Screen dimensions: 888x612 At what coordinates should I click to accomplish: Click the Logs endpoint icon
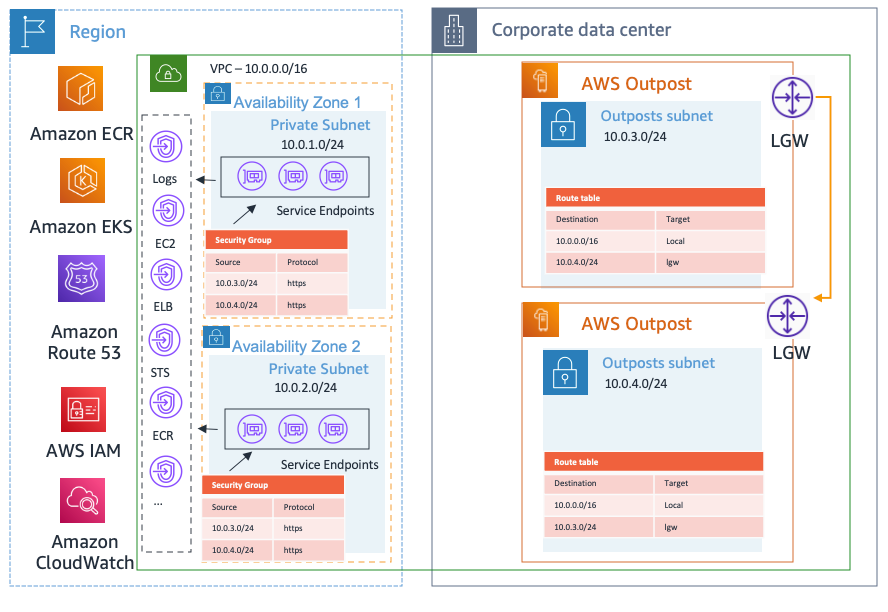[166, 146]
